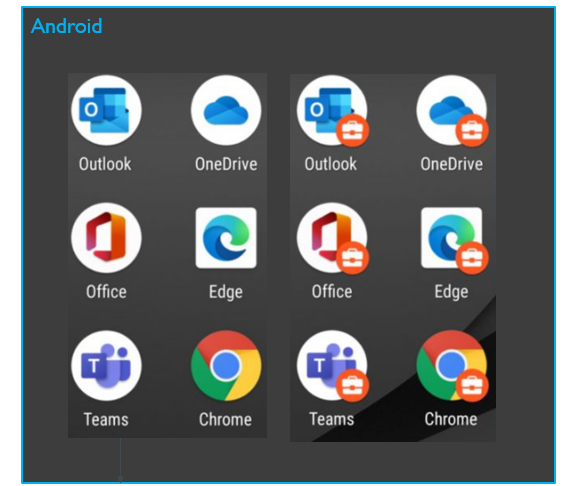Viewport: 572px width, 486px height.
Task: Click the briefcase badge on work Chrome
Action: 472,386
